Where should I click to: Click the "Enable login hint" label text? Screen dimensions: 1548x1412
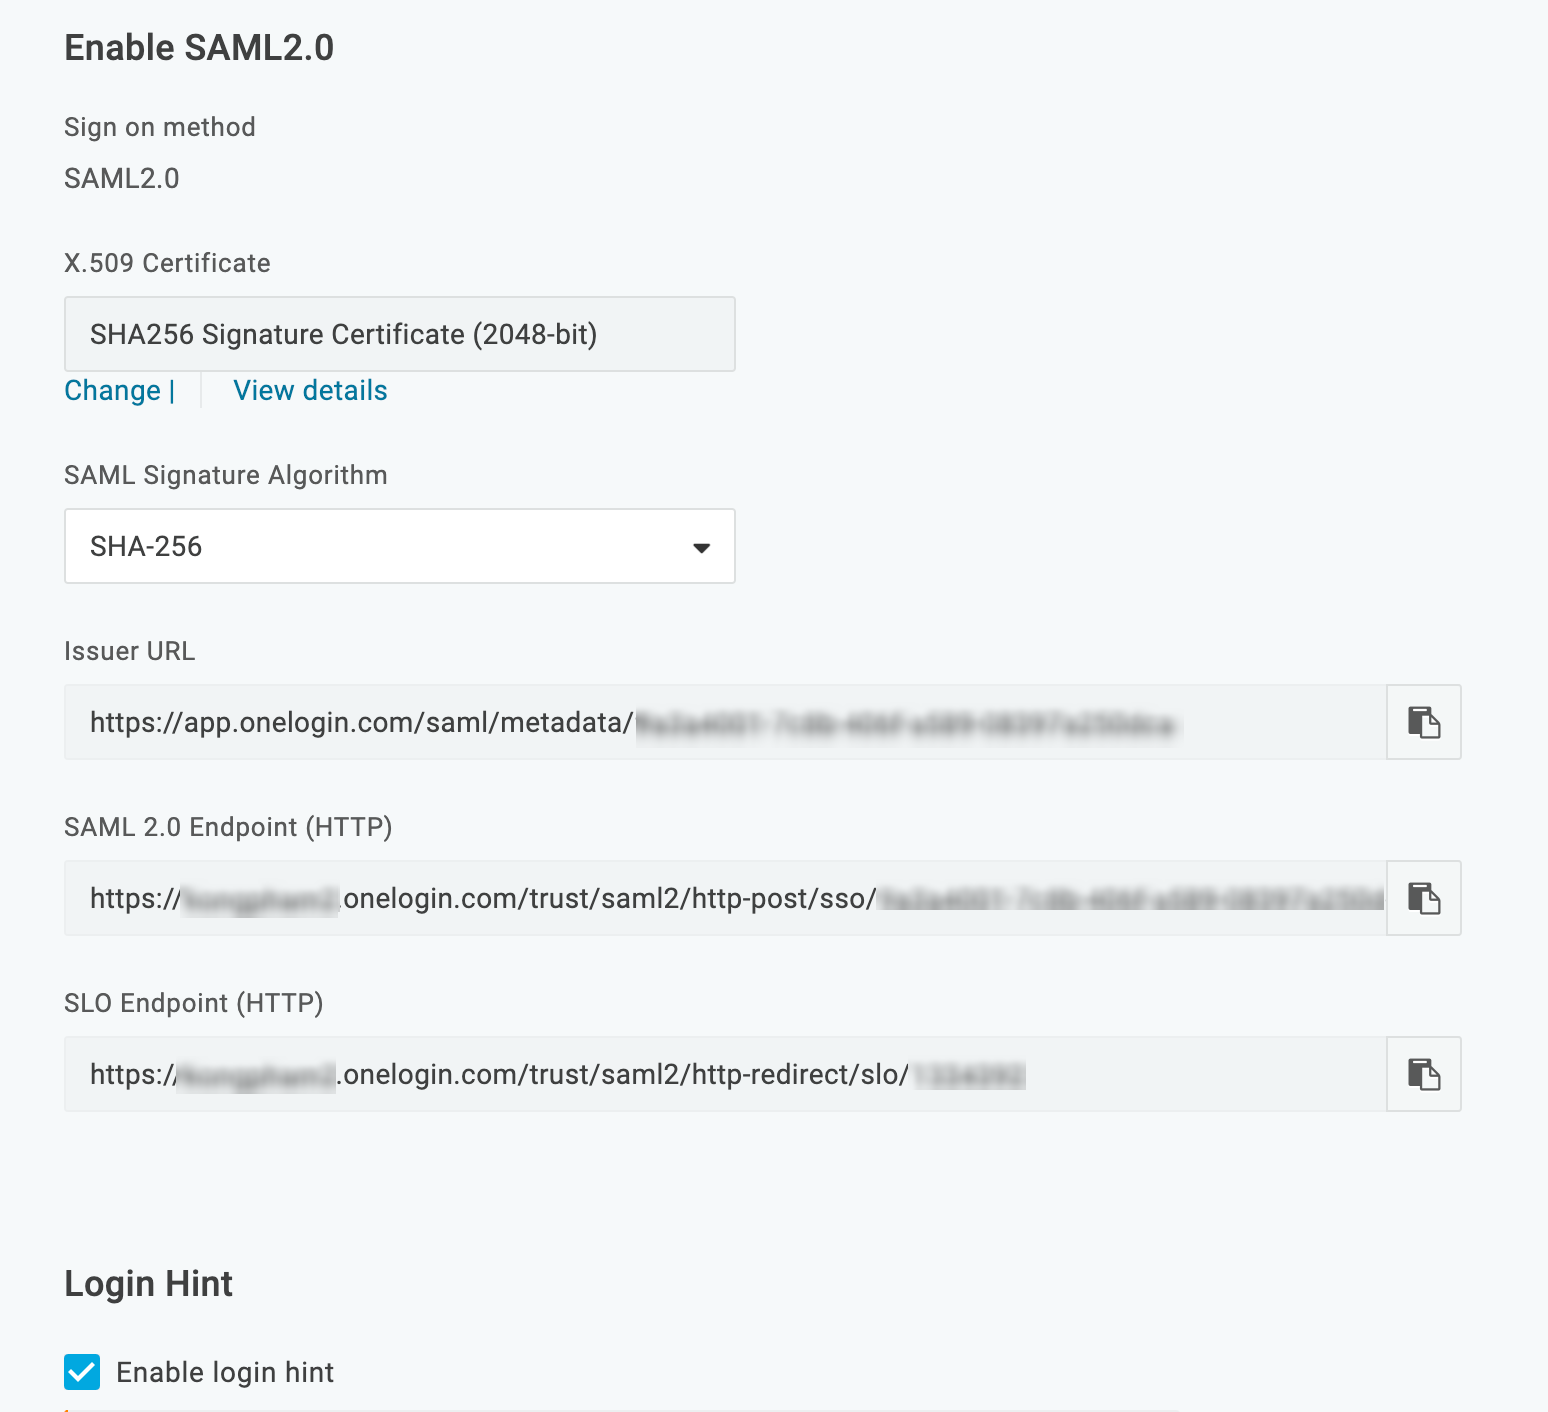(225, 1372)
